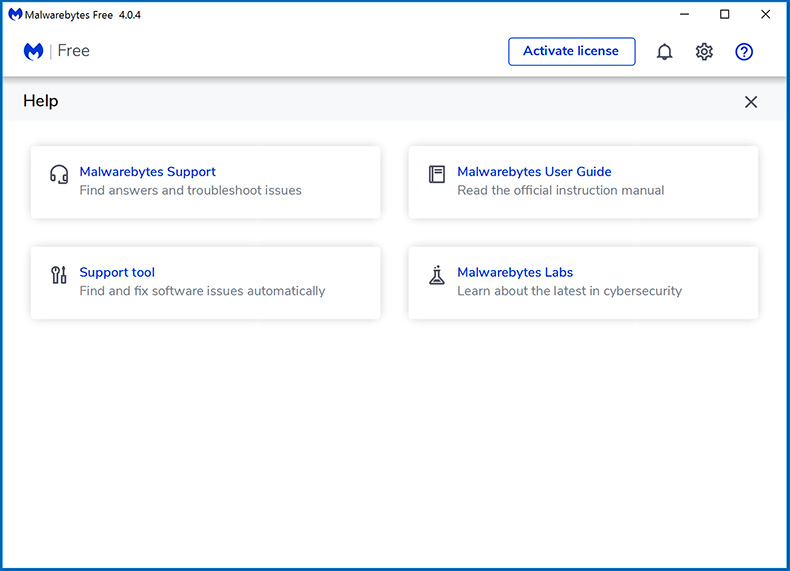Open the Malwarebytes Labs link
This screenshot has width=790, height=571.
[x=515, y=272]
